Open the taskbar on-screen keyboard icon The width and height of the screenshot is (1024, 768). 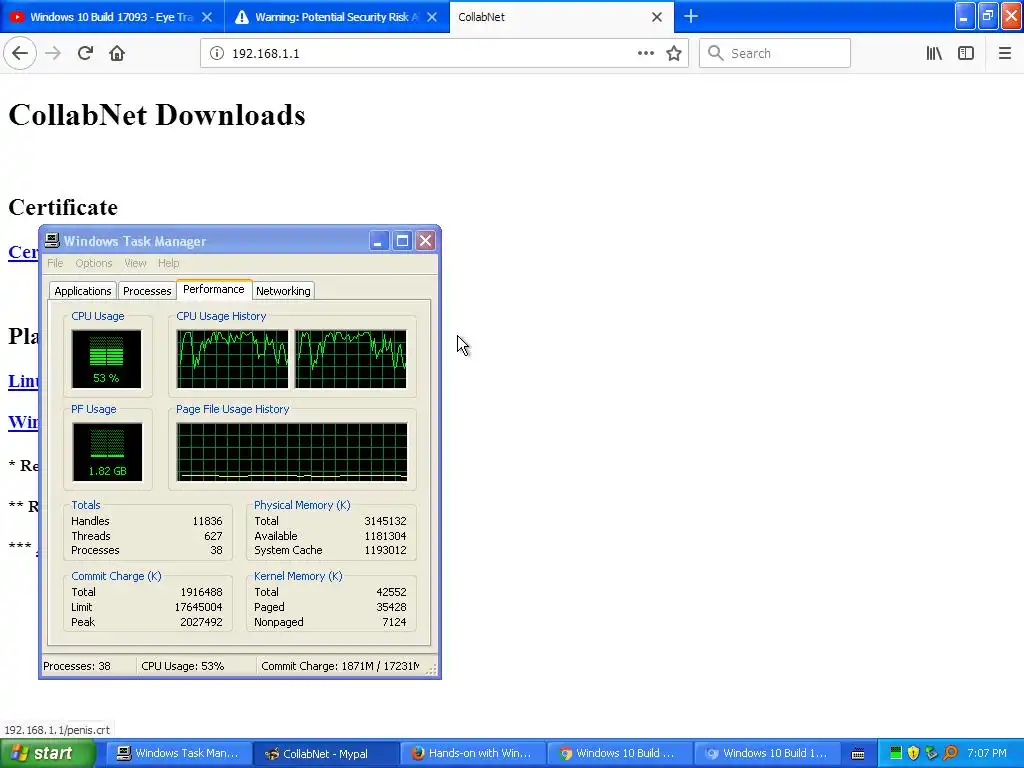(858, 754)
